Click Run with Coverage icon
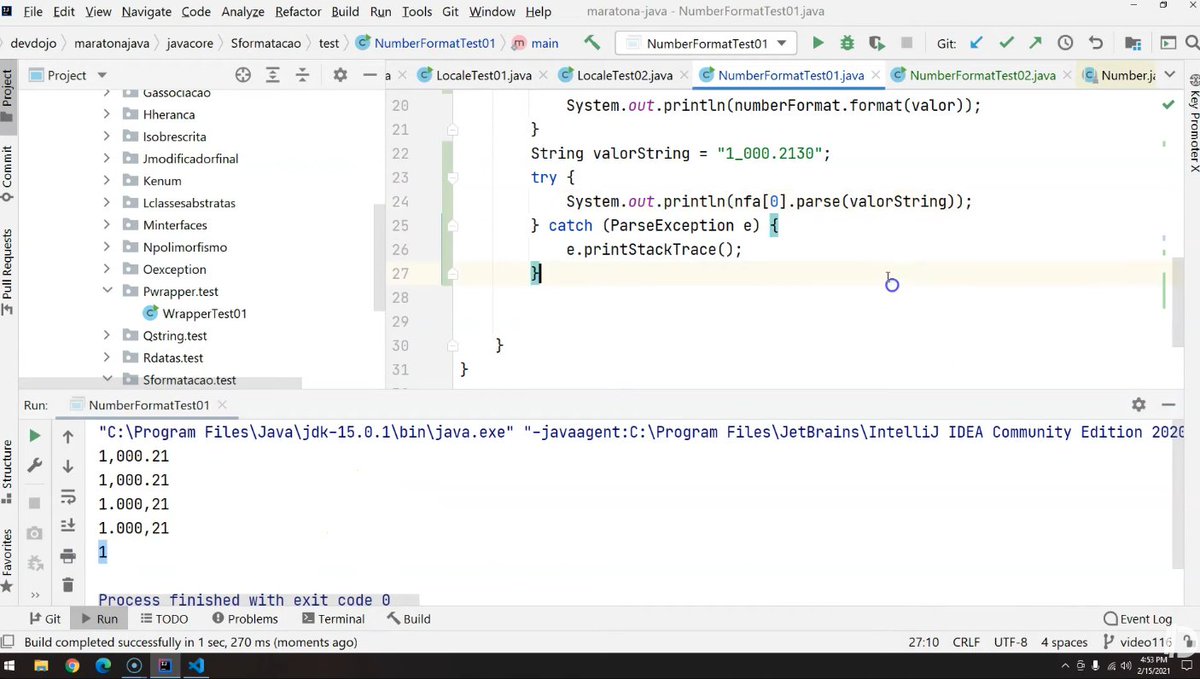This screenshot has height=679, width=1200. (x=877, y=43)
